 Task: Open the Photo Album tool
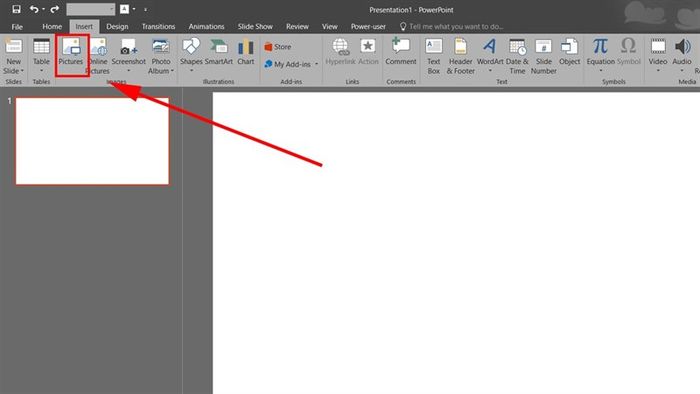click(x=161, y=56)
